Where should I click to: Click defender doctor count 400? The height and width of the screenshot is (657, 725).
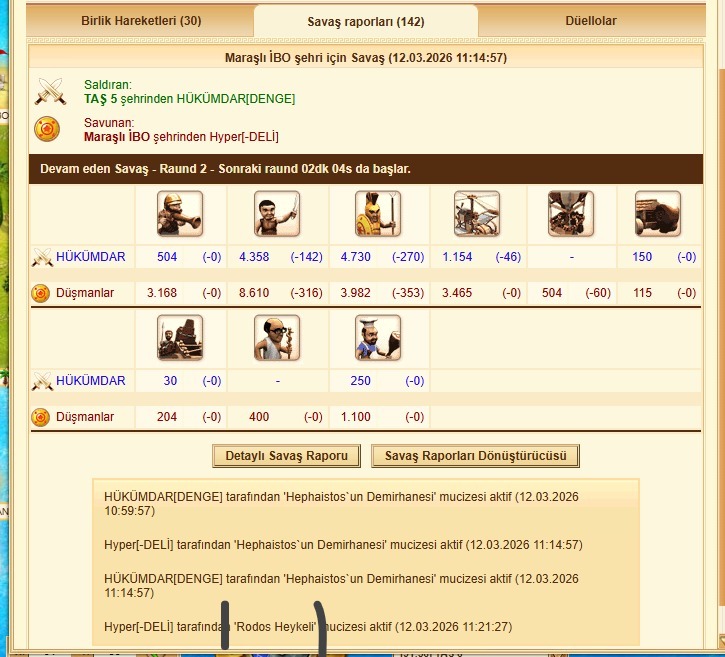click(259, 417)
